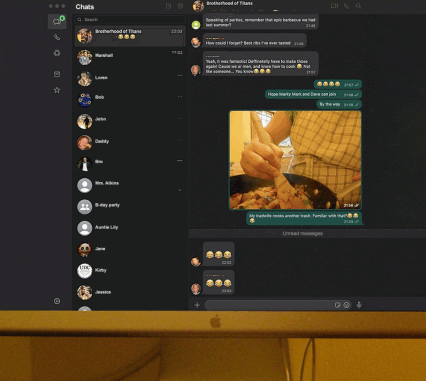Click the attach plus button
The width and height of the screenshot is (426, 381).
pyautogui.click(x=197, y=305)
